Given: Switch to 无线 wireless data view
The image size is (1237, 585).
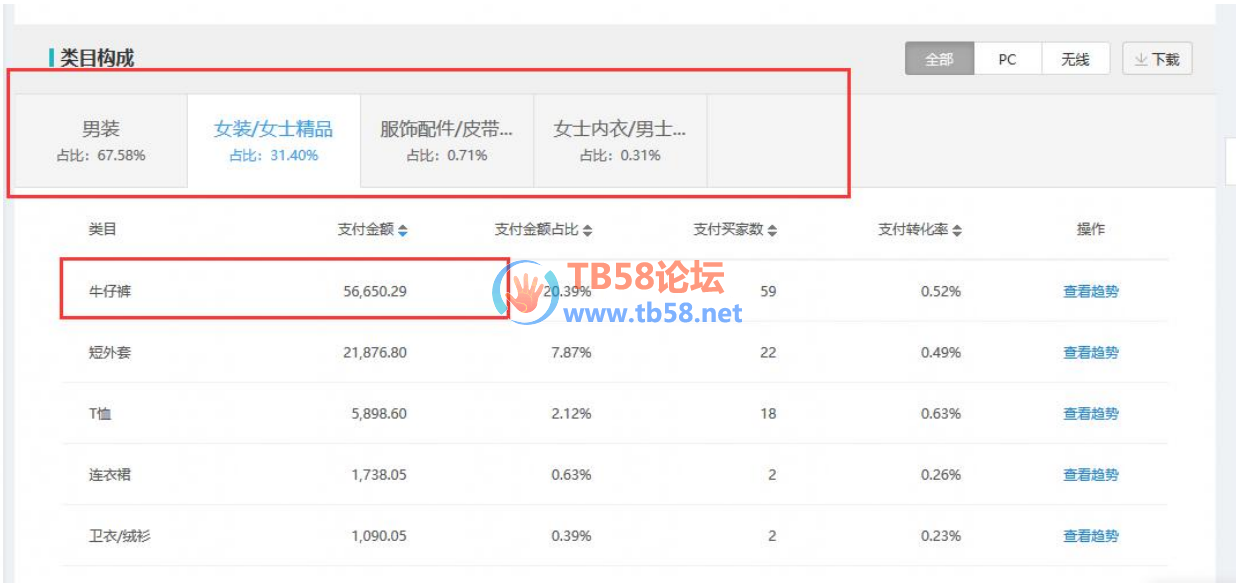Looking at the screenshot, I should [1075, 59].
